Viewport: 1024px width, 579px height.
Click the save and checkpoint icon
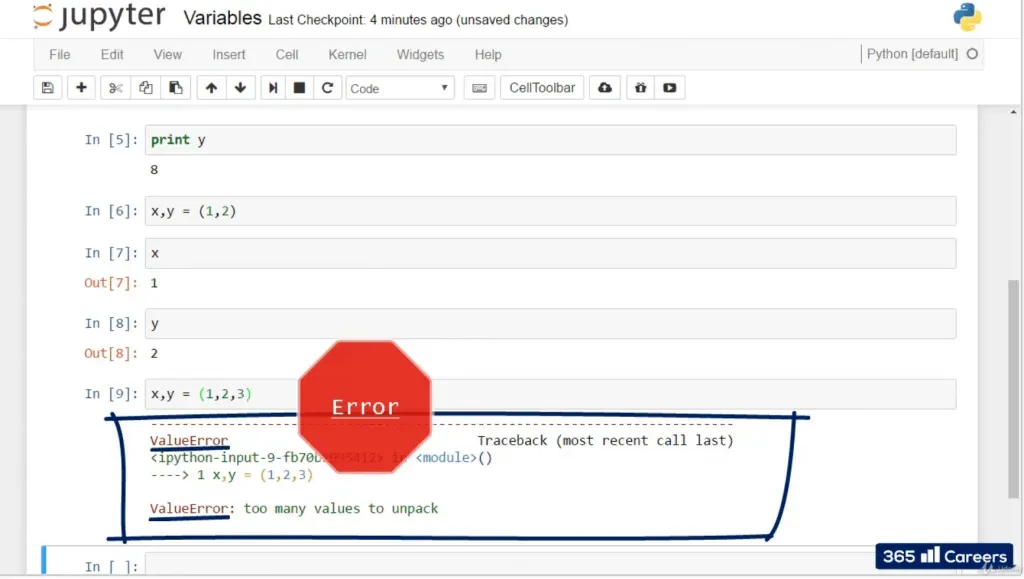[47, 88]
